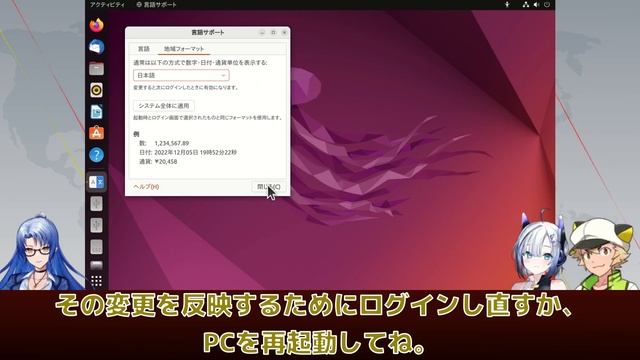Screen dimensions: 640x360
Task: Open the 言語サポート app menu in top bar
Action: coord(156,4)
